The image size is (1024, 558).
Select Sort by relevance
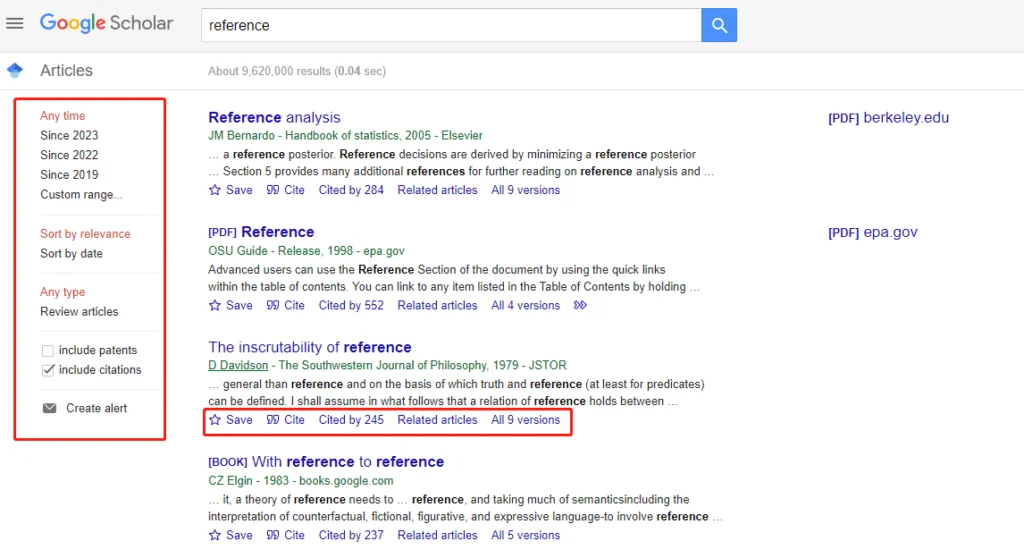(x=85, y=234)
